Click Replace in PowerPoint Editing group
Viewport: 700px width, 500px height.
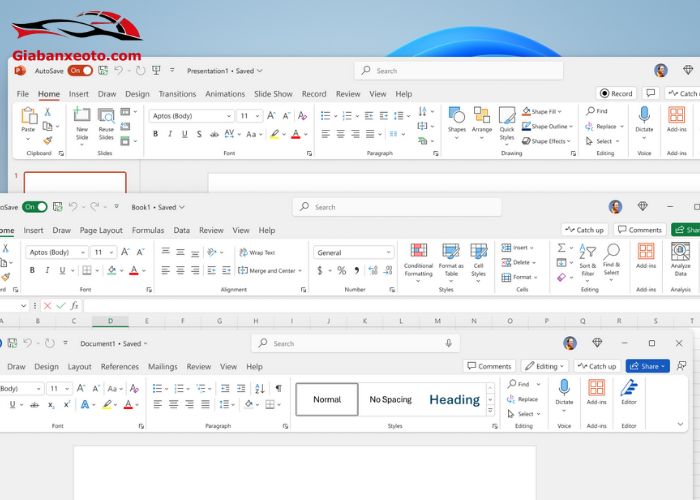602,126
